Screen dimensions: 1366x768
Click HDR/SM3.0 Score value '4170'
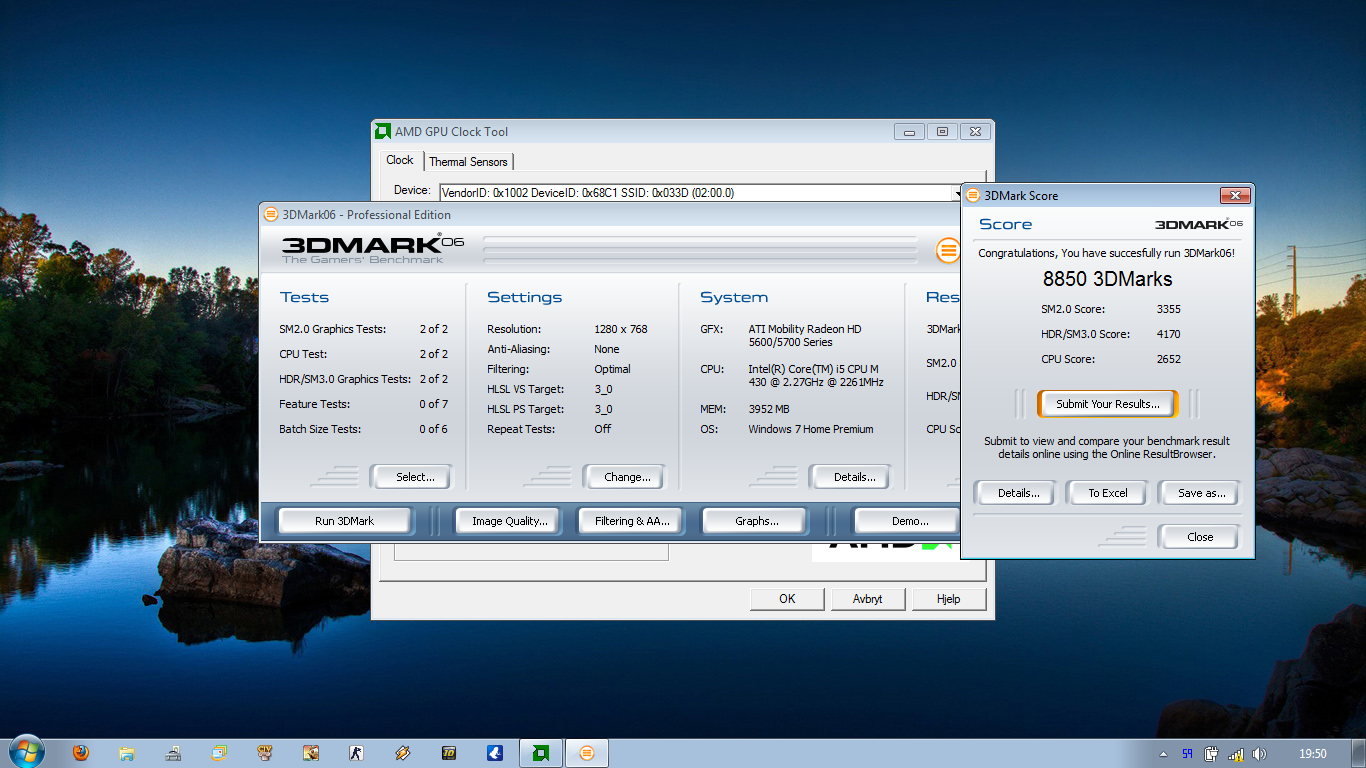[1168, 334]
